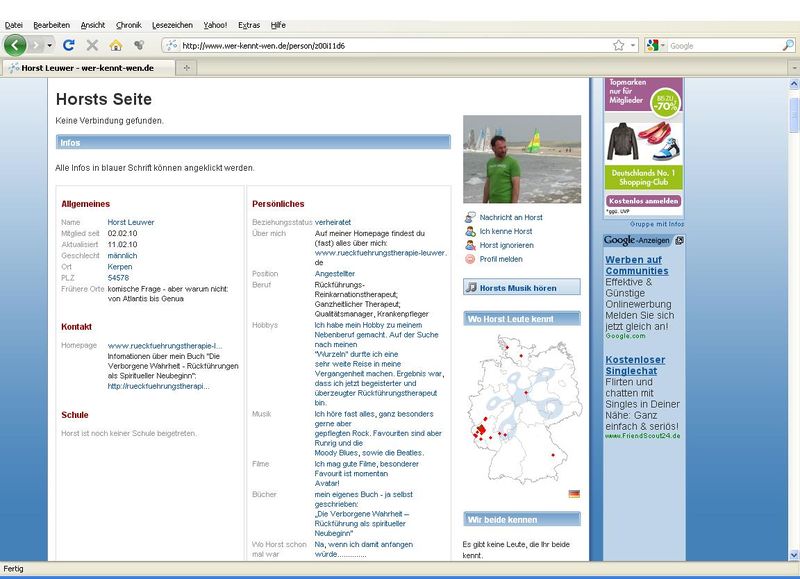
Task: Open the back-navigation history dropdown arrow
Action: [x=47, y=44]
